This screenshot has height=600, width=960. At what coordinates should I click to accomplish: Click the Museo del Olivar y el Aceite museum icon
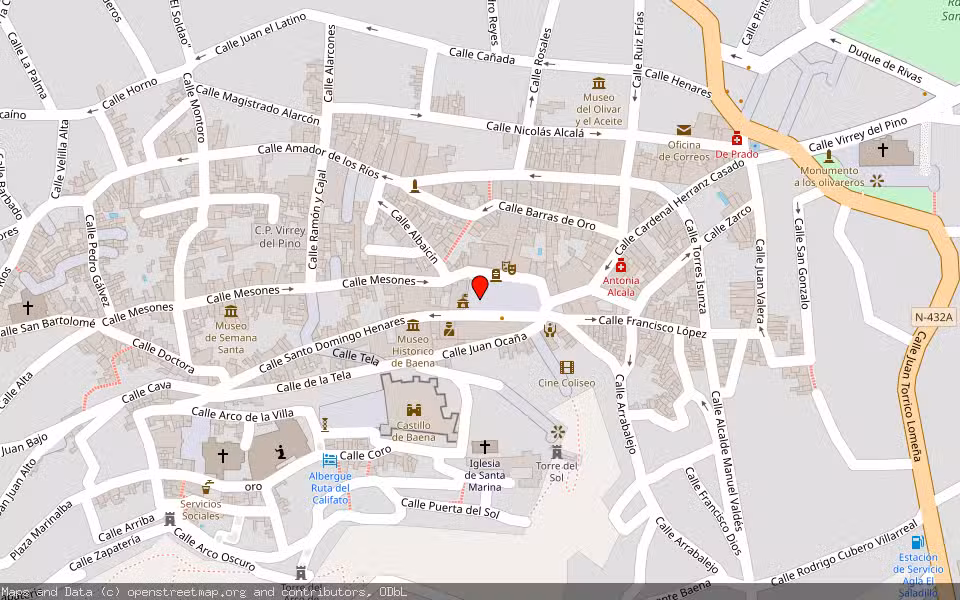(x=597, y=83)
